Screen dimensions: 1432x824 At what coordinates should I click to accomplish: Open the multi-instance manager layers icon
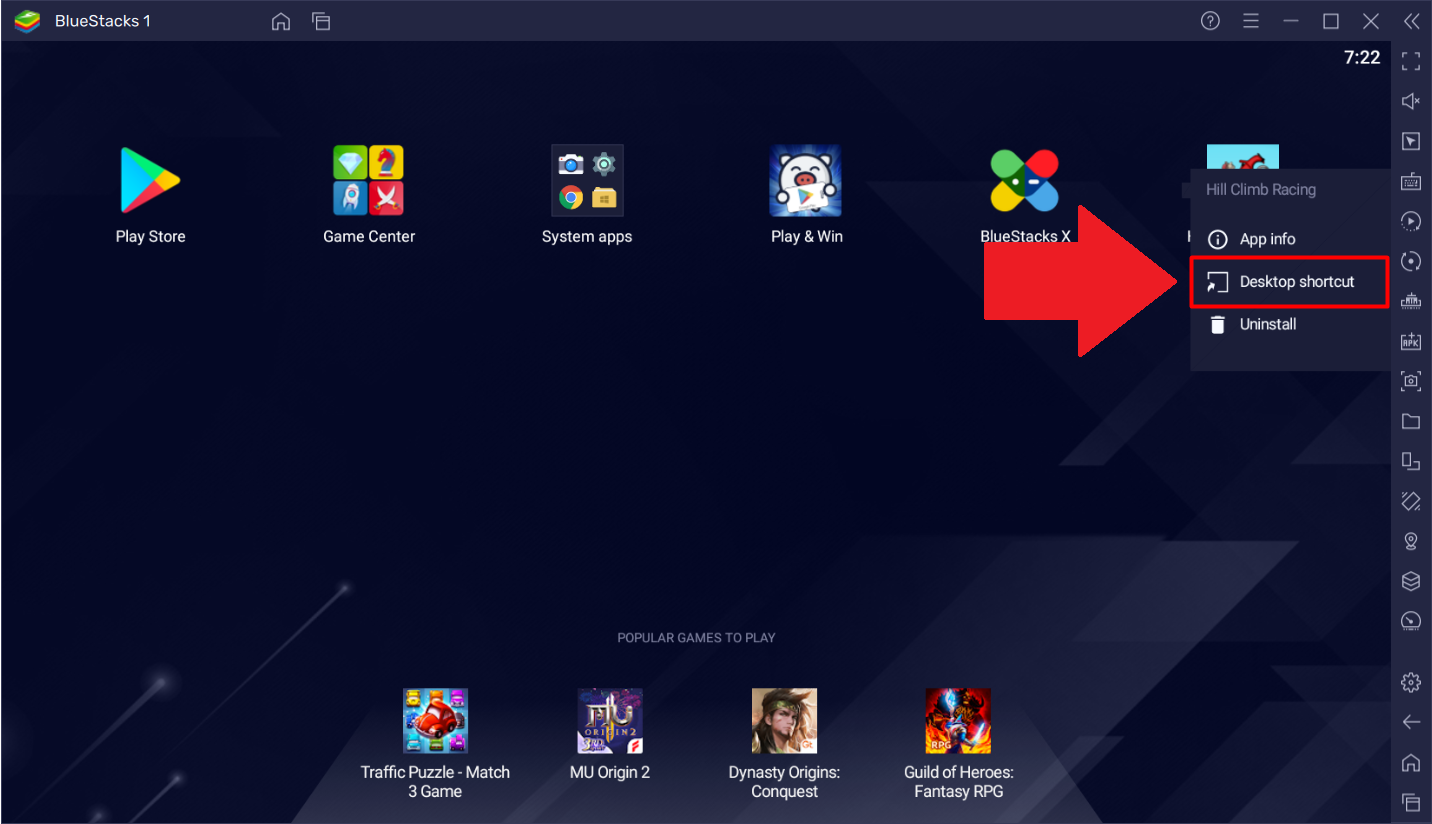[1411, 581]
